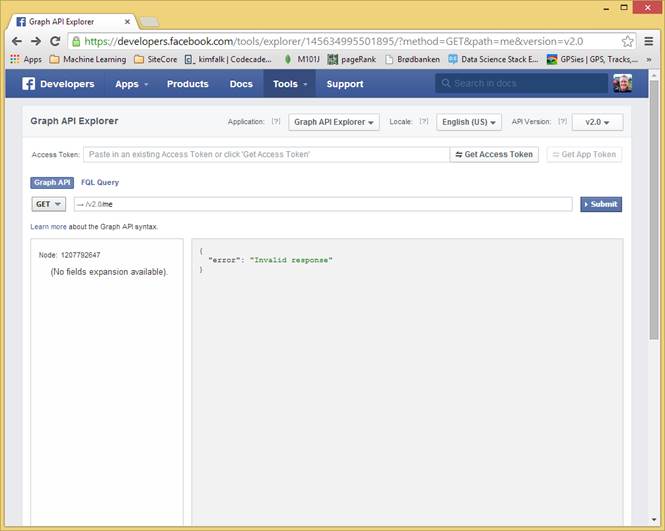
Task: Click the API path input field
Action: pyautogui.click(x=323, y=204)
